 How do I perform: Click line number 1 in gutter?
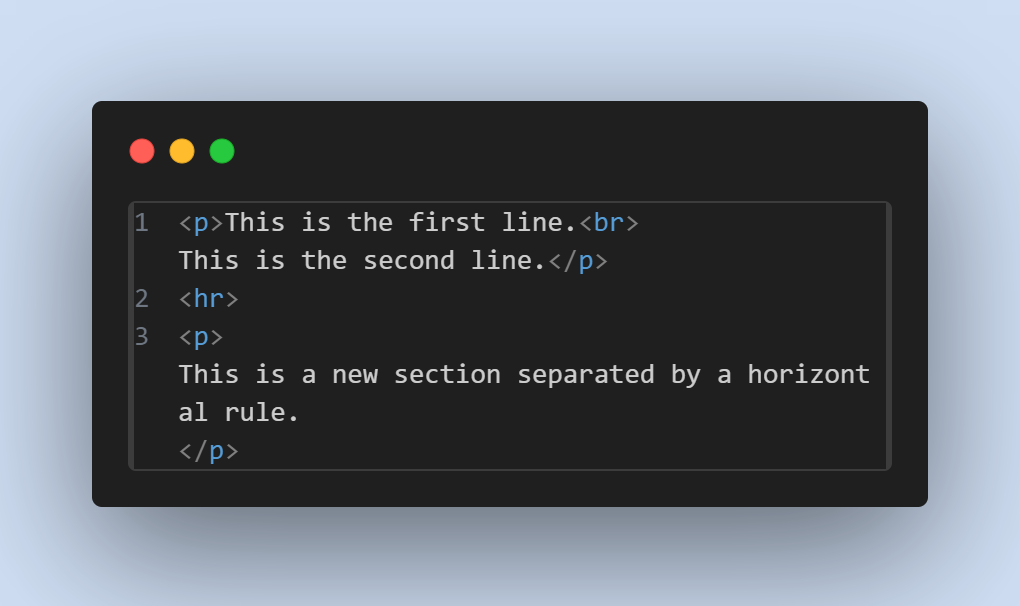(142, 223)
